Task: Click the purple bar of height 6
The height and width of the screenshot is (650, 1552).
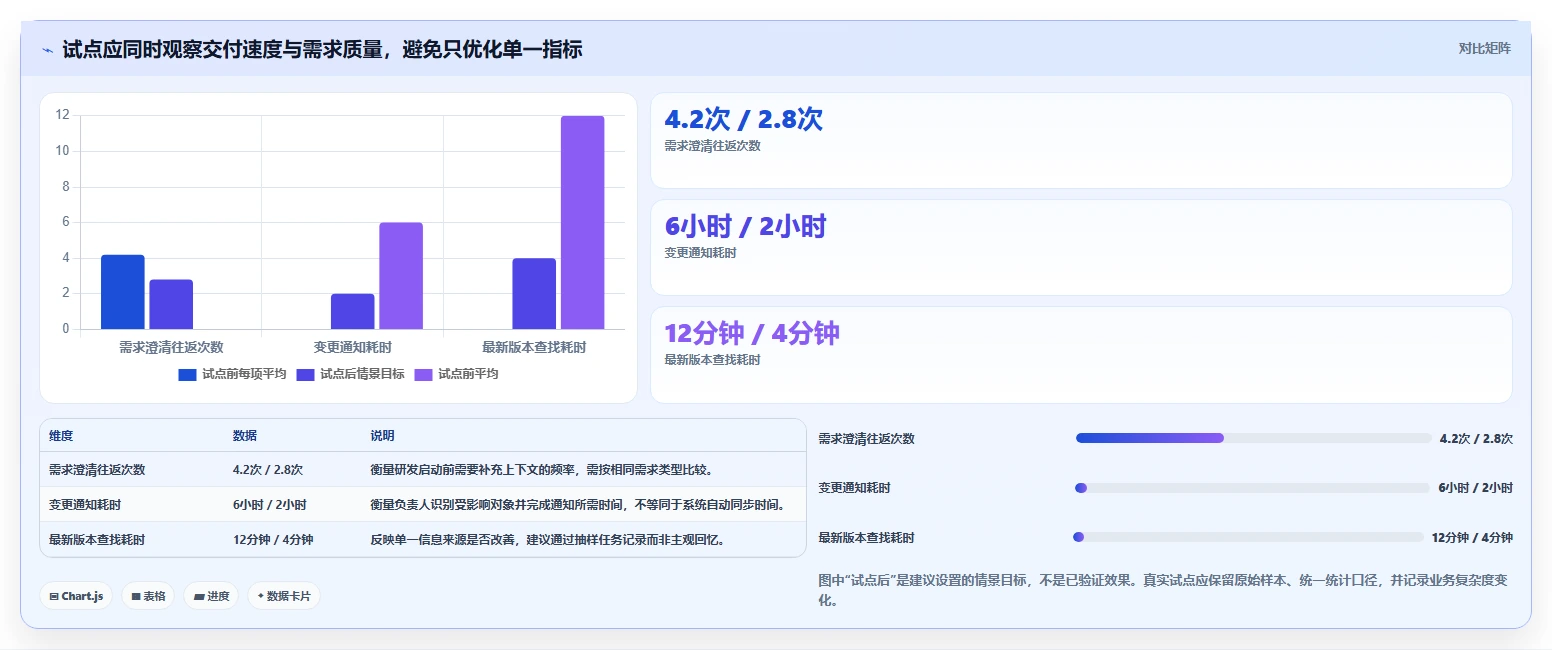Action: click(401, 276)
